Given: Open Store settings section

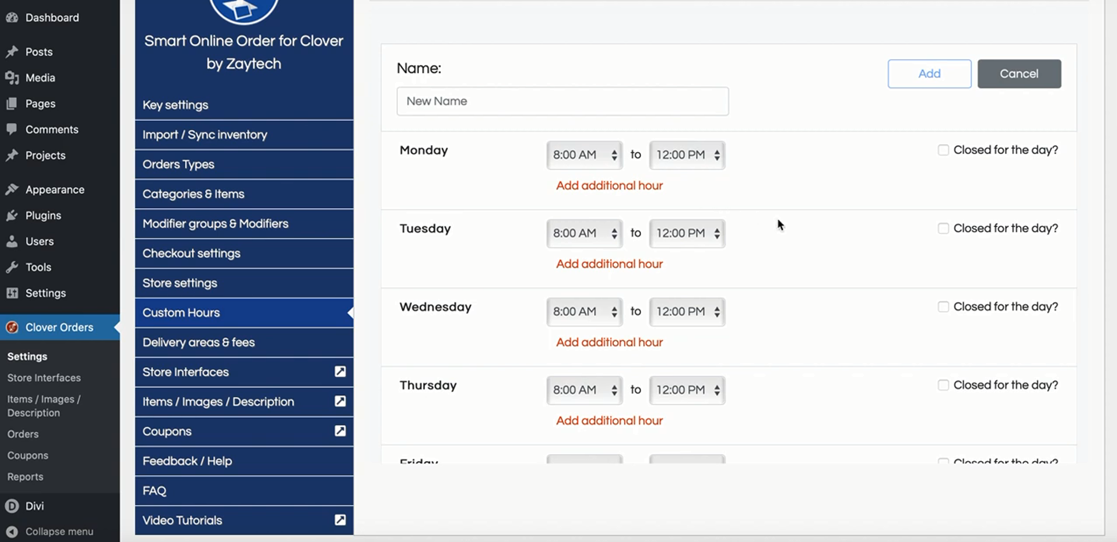Looking at the screenshot, I should point(244,283).
